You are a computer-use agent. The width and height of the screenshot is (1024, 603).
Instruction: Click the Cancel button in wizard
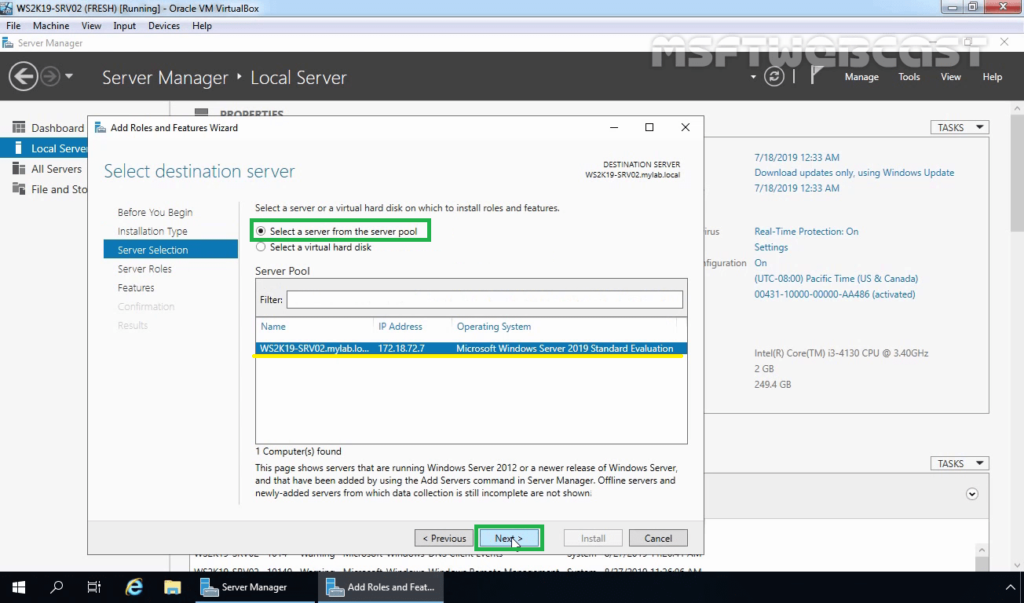pos(658,538)
